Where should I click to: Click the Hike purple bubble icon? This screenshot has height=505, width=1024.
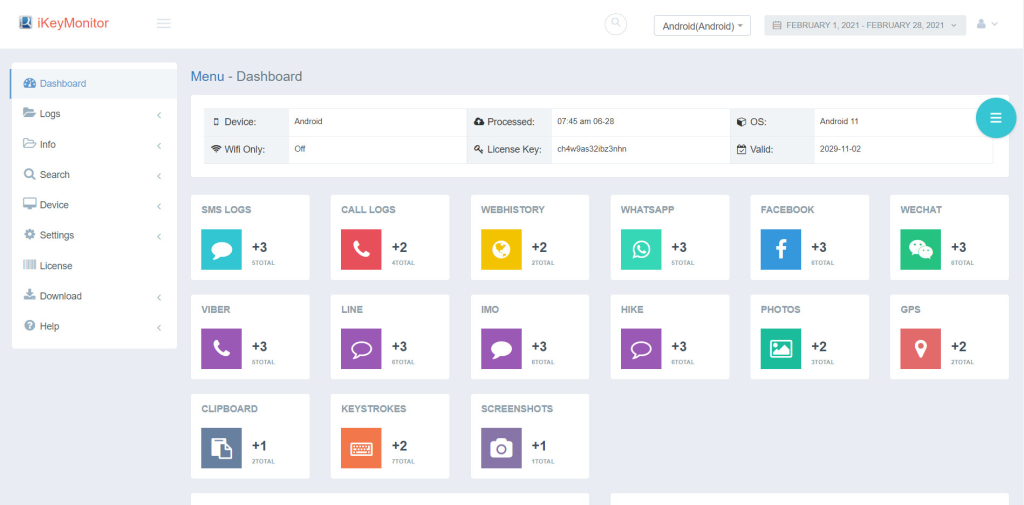(x=641, y=349)
